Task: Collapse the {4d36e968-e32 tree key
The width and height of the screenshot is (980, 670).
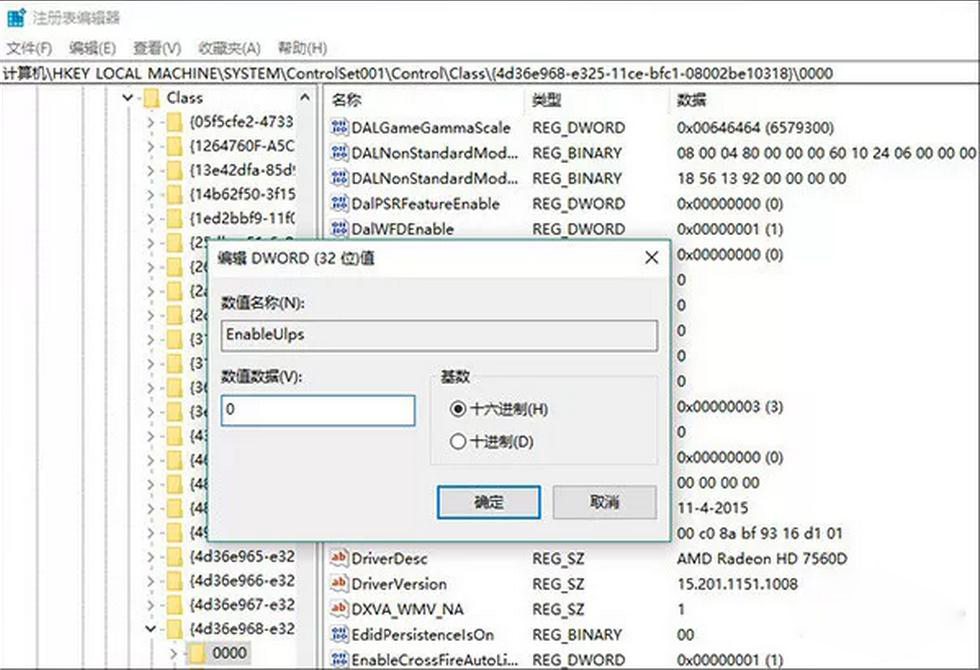Action: click(151, 629)
